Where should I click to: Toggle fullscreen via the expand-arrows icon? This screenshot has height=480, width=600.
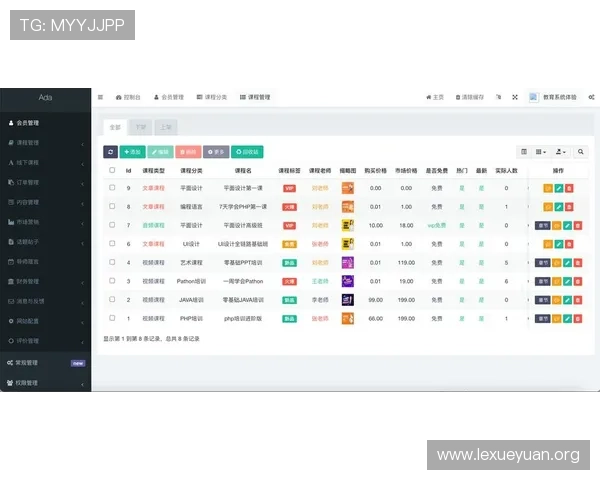point(515,97)
